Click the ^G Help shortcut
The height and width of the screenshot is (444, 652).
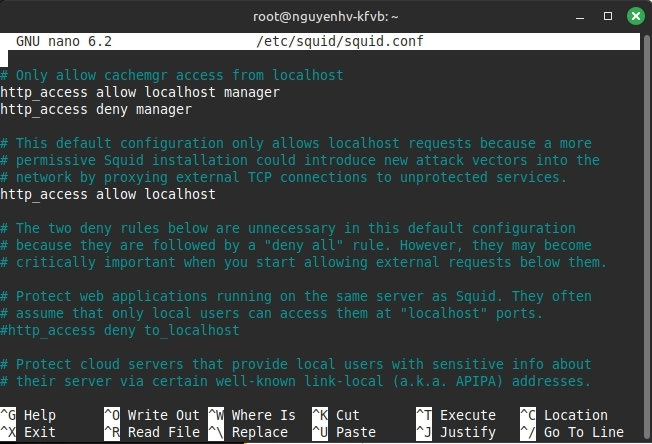(x=28, y=415)
